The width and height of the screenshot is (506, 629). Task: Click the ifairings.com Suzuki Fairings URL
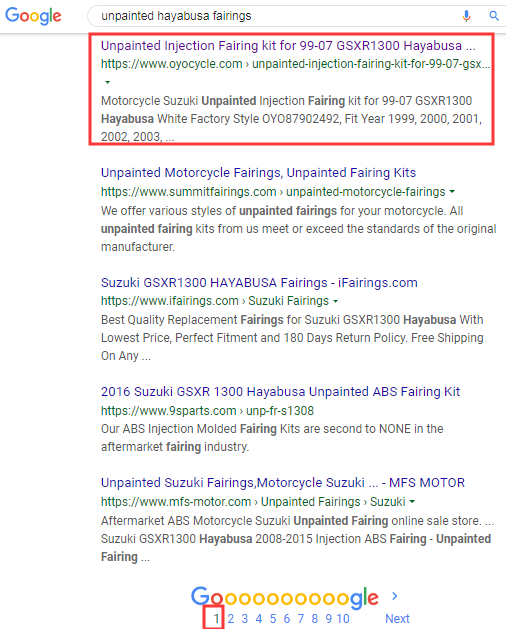(x=215, y=301)
